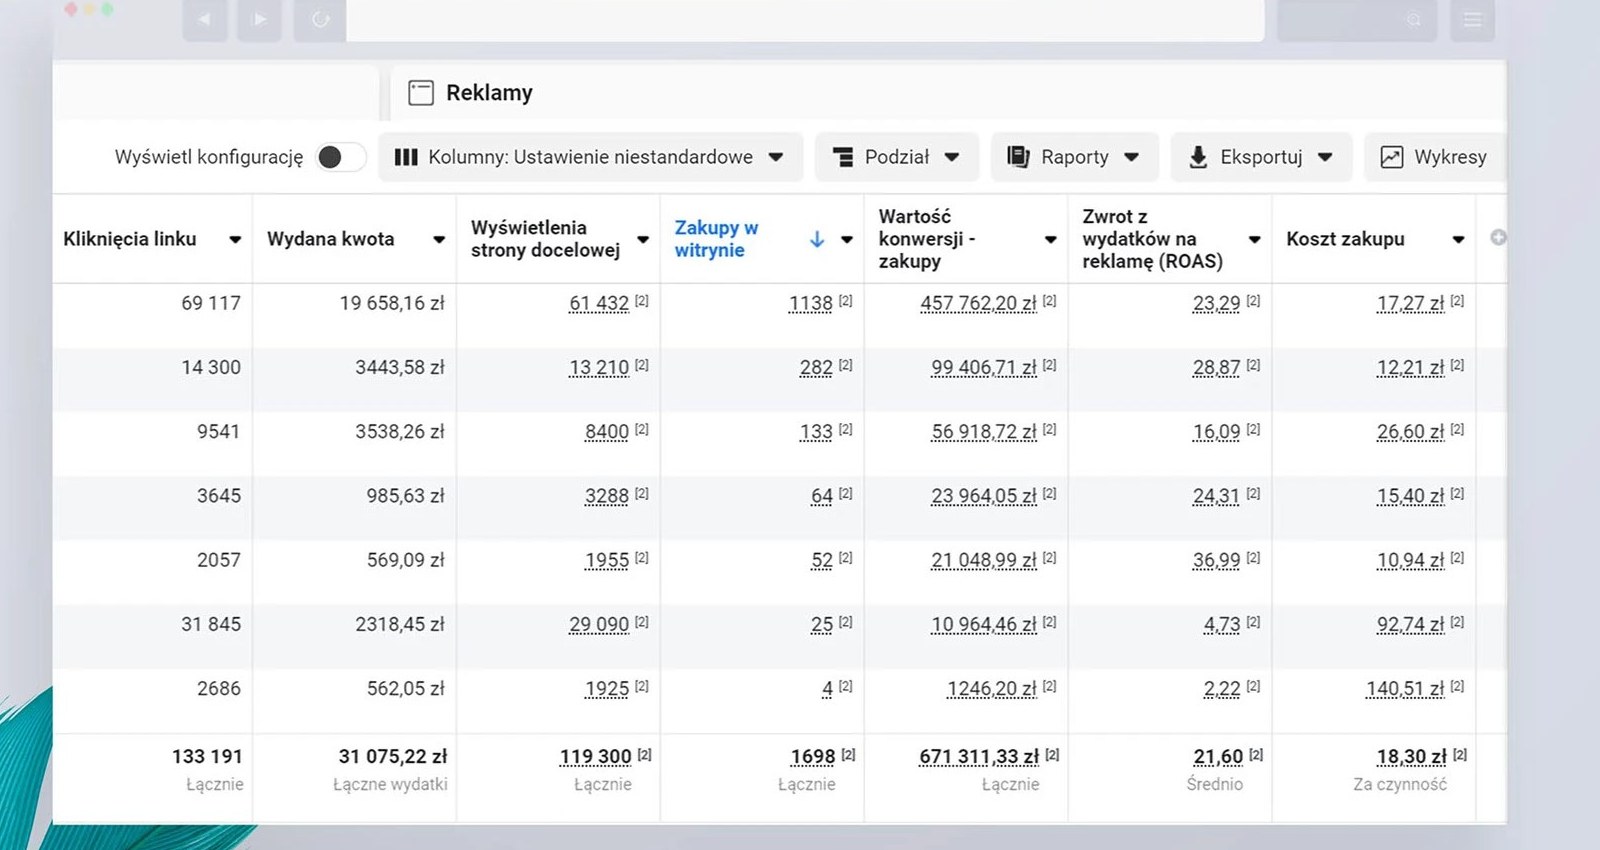Open the Raporty menu
Image resolution: width=1600 pixels, height=850 pixels.
click(x=1074, y=157)
